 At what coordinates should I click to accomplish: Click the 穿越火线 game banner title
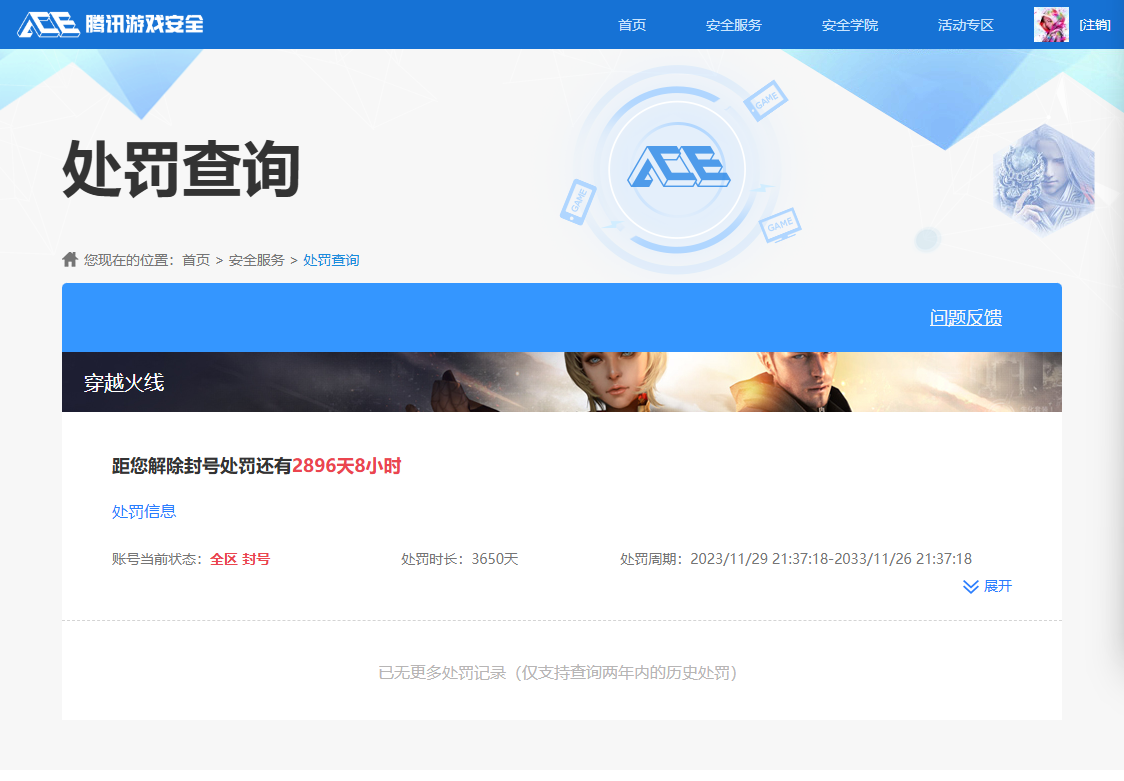[124, 382]
